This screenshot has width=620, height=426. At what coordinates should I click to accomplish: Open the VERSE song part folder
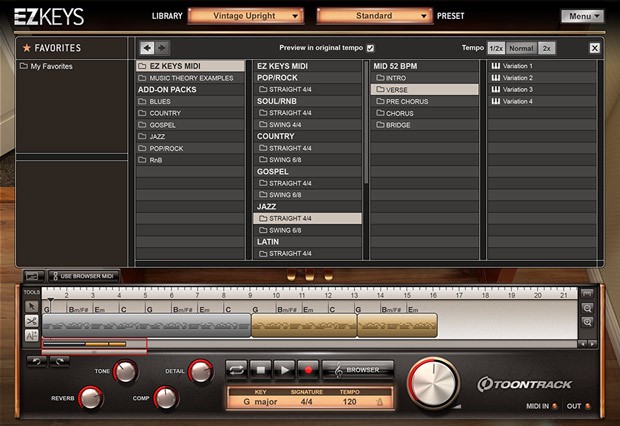[x=424, y=90]
